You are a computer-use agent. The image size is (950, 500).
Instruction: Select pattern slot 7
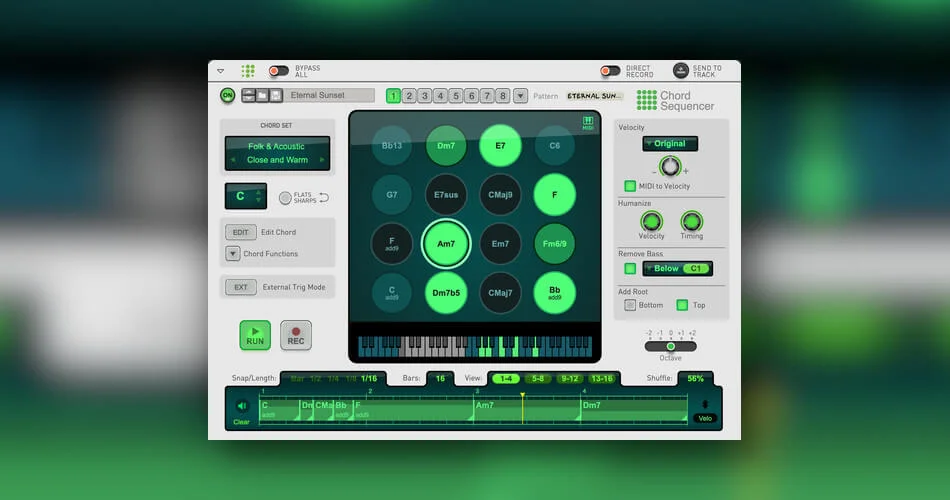487,96
